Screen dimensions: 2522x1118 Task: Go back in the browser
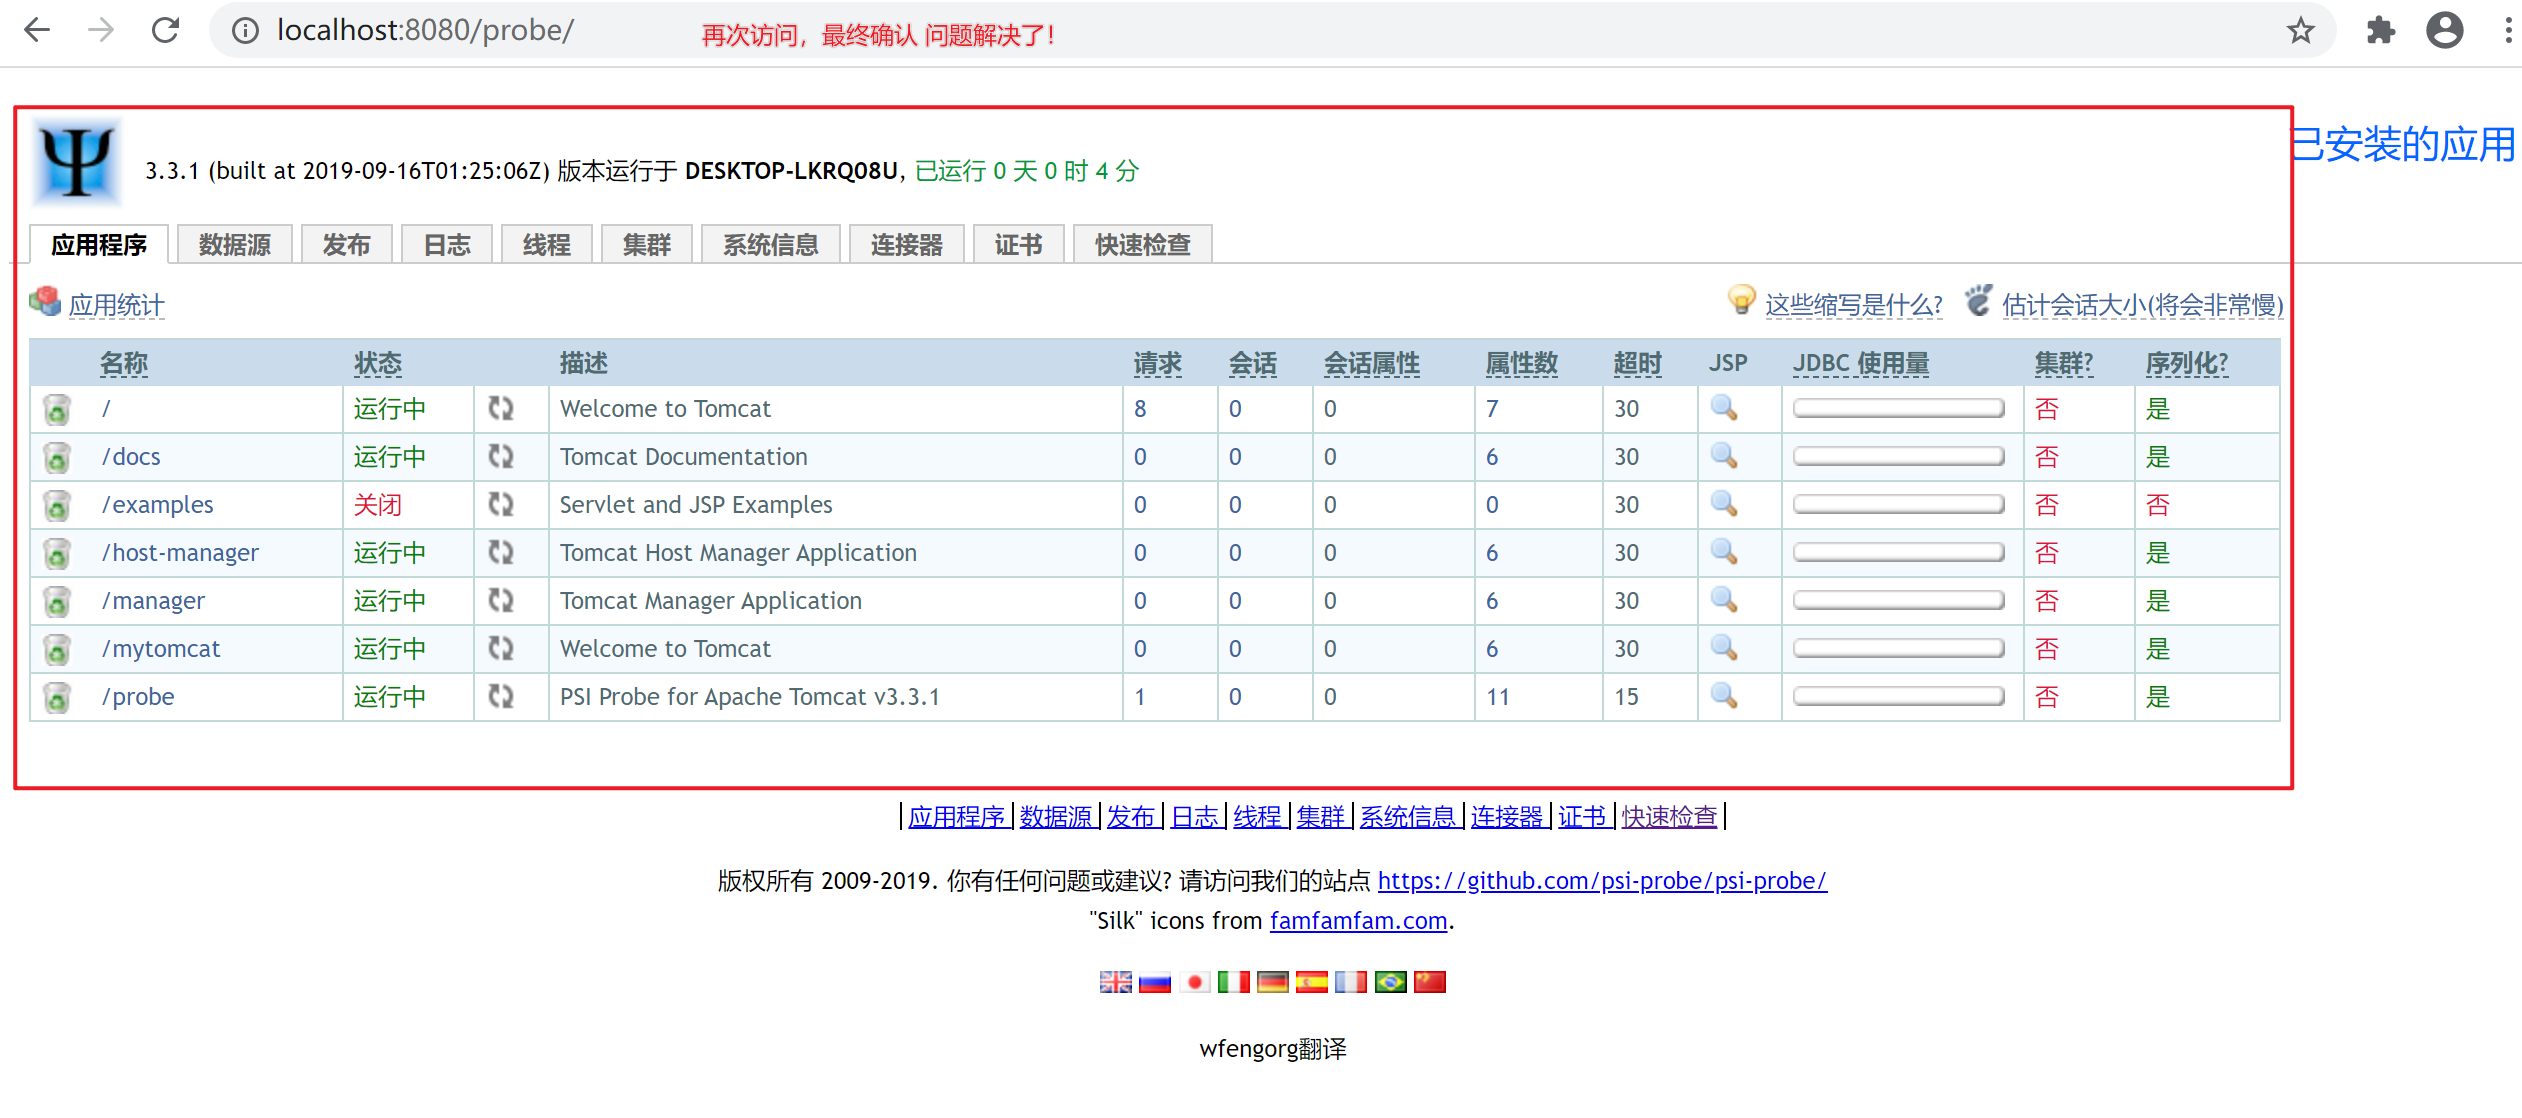[x=37, y=30]
